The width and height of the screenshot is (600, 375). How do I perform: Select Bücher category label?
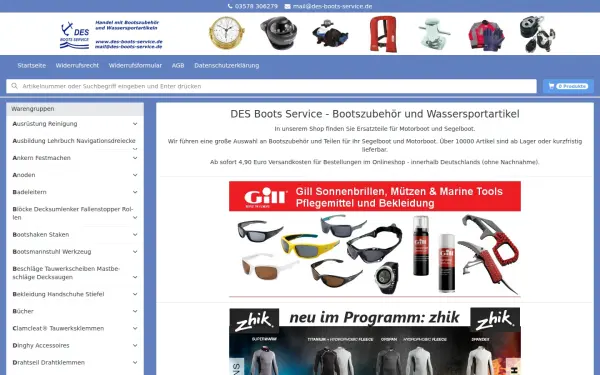click(23, 311)
